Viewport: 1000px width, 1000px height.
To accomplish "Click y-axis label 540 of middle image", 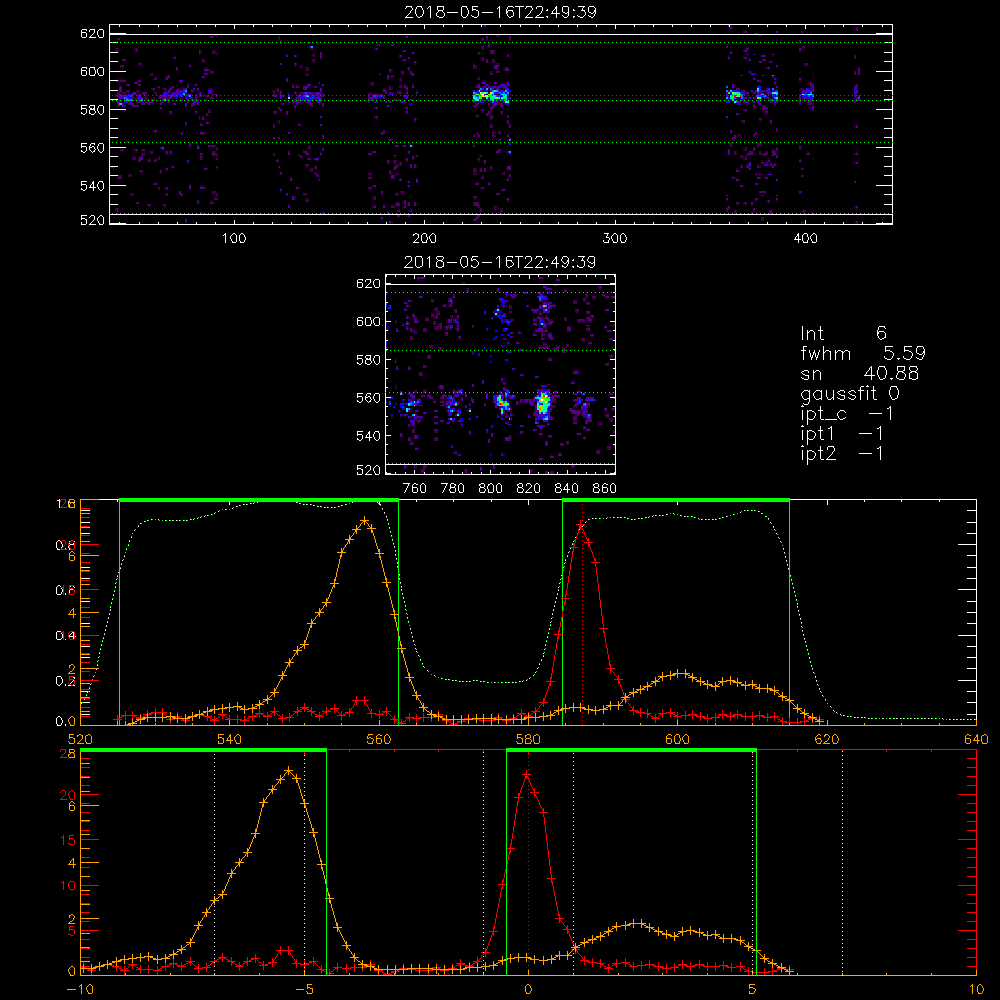I will tap(368, 436).
